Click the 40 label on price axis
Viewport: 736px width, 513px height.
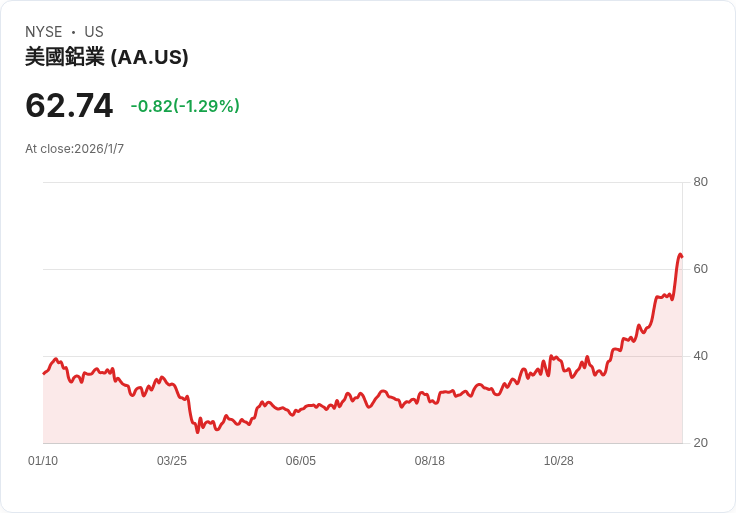[x=701, y=356]
